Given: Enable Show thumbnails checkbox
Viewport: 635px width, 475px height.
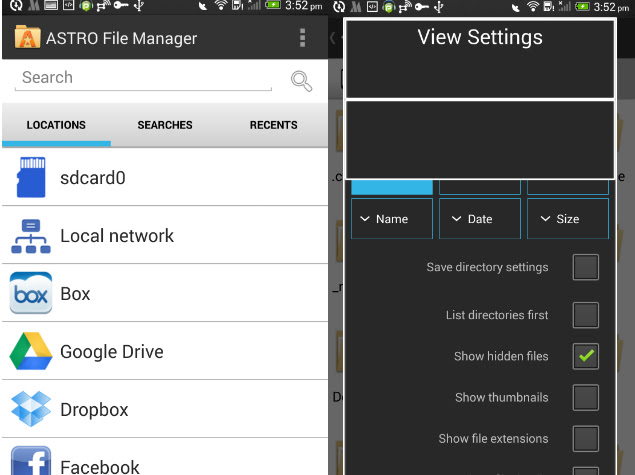Looking at the screenshot, I should click(x=586, y=398).
